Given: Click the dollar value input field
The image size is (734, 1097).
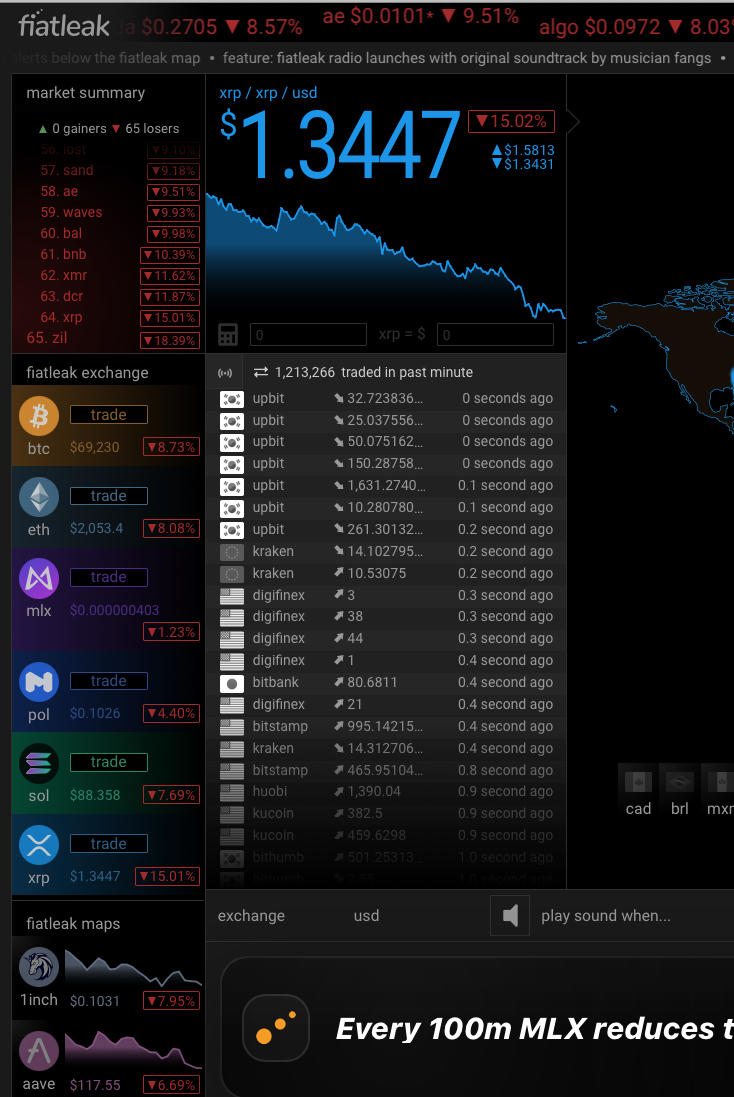Looking at the screenshot, I should (x=495, y=334).
